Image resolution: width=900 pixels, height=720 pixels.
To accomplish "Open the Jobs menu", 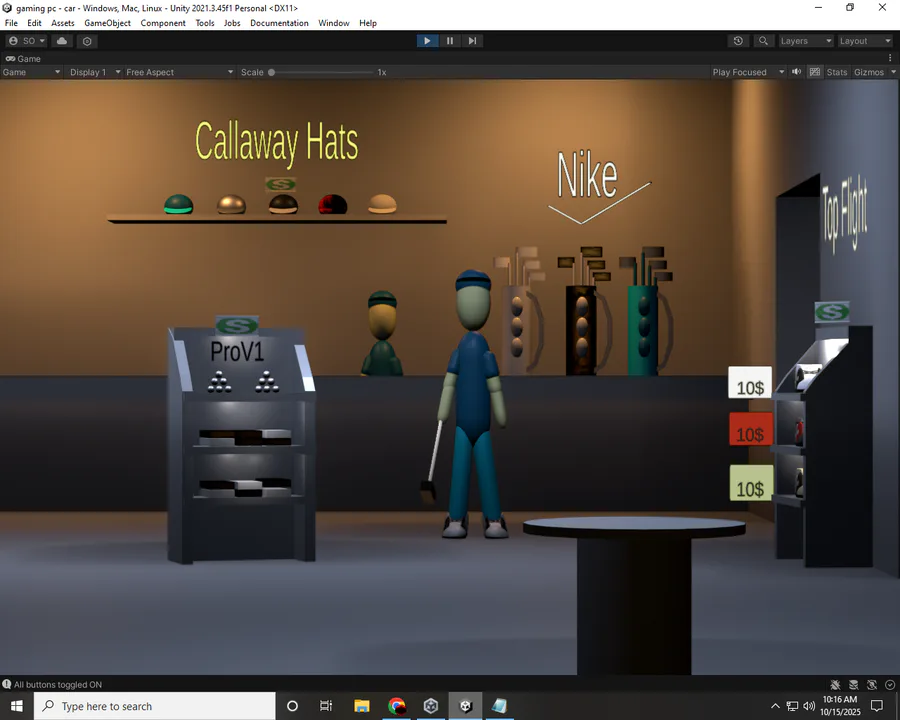I will (232, 23).
